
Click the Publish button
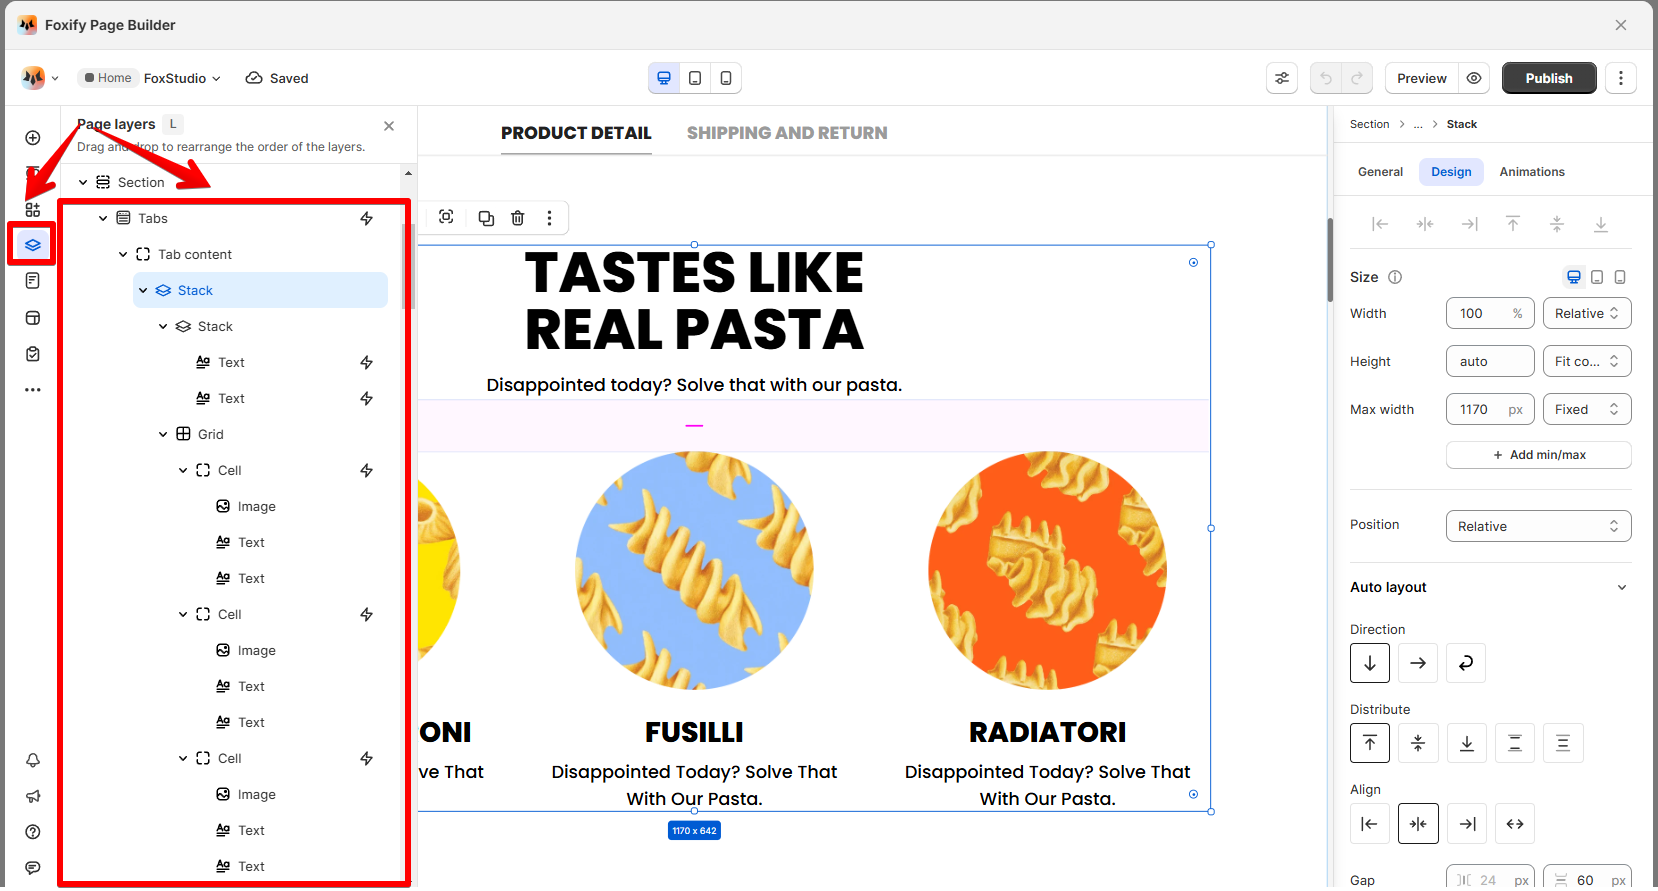[1549, 78]
